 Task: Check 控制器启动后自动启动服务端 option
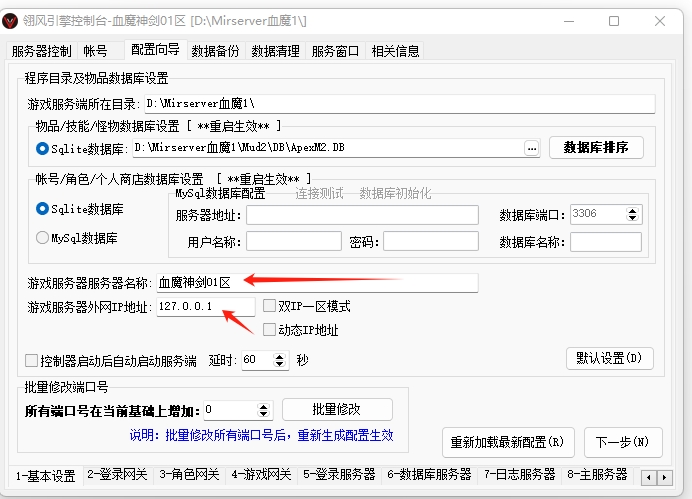[31, 360]
